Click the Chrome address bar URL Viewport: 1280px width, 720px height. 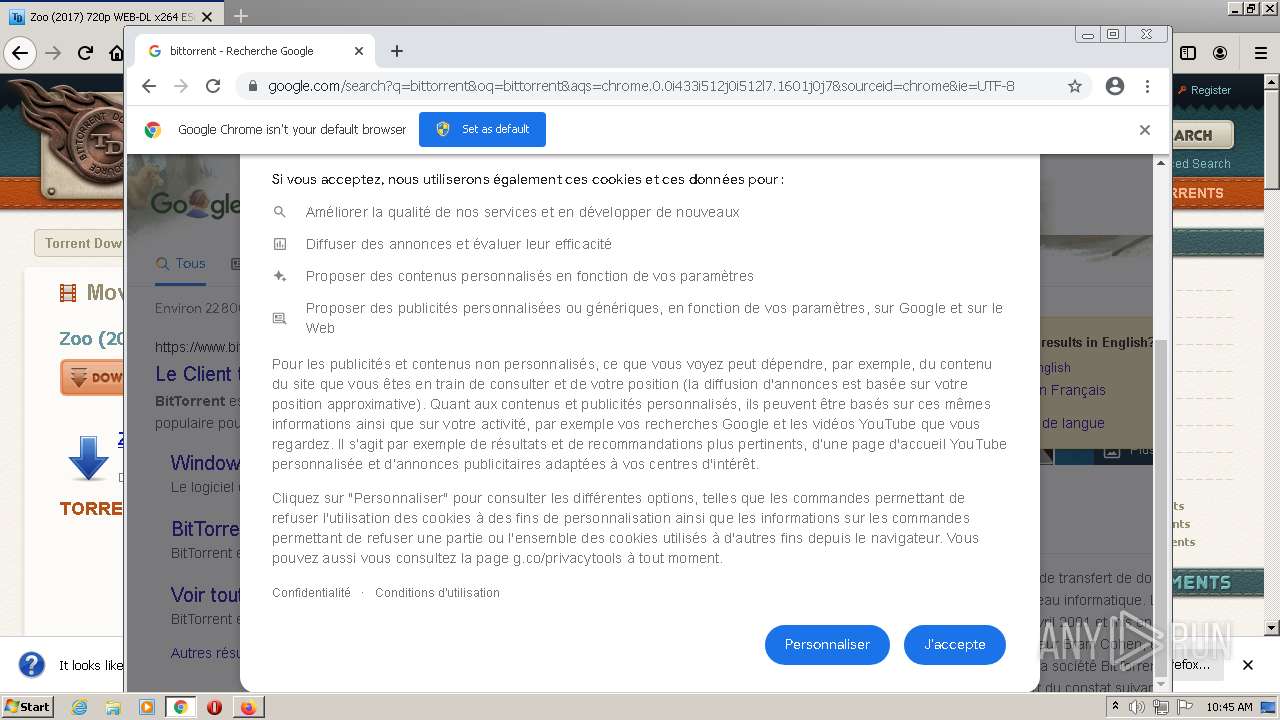coord(641,86)
